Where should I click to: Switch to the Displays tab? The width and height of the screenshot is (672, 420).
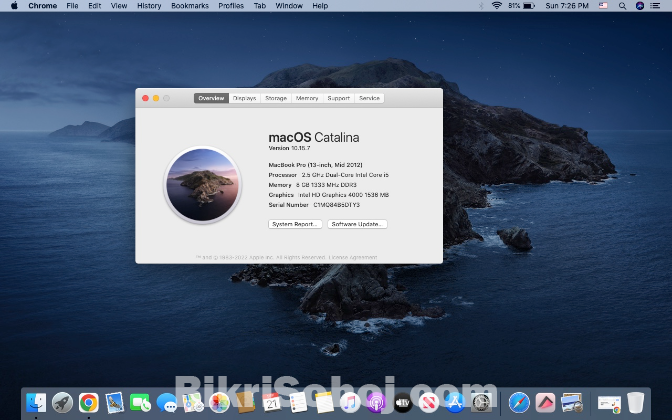click(244, 98)
